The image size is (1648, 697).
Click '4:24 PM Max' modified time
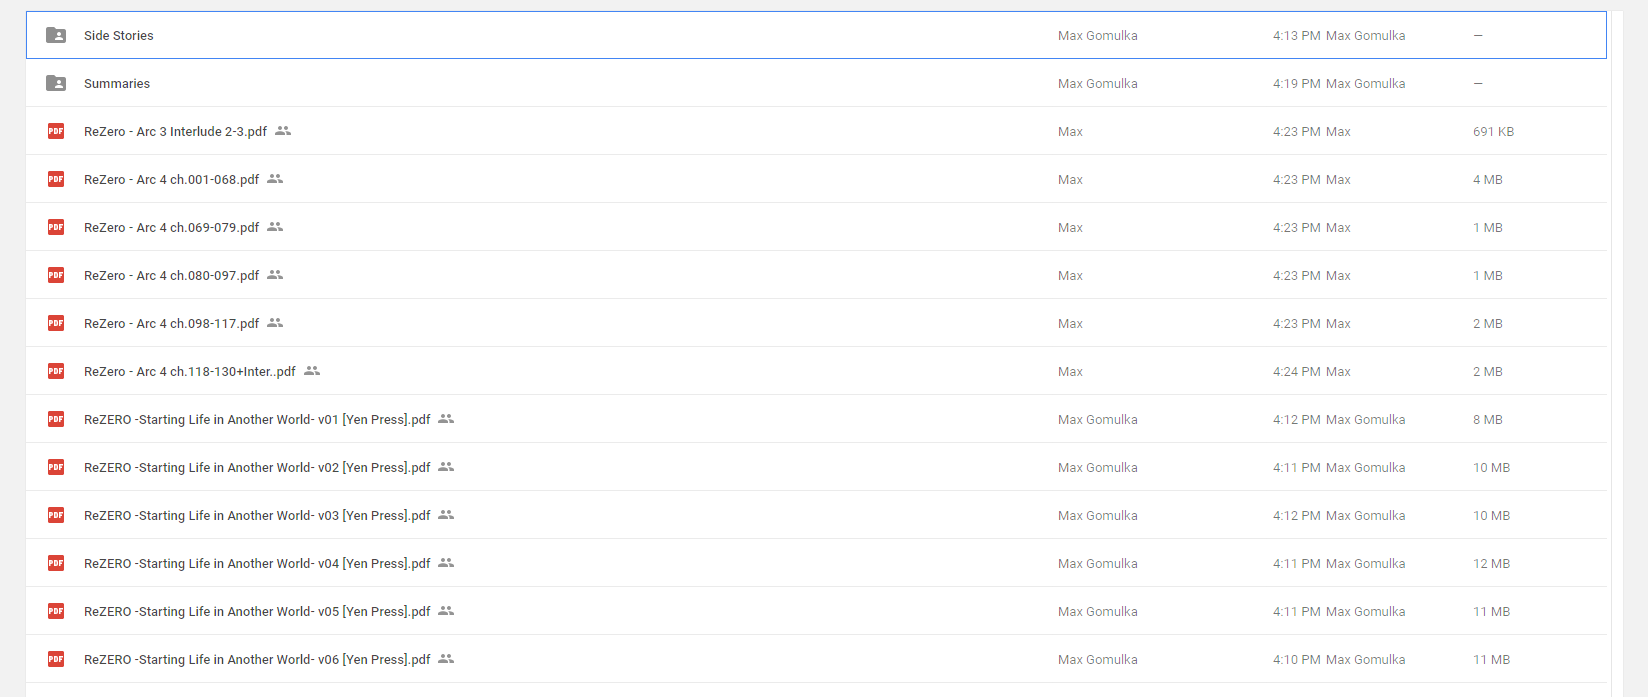click(1312, 371)
